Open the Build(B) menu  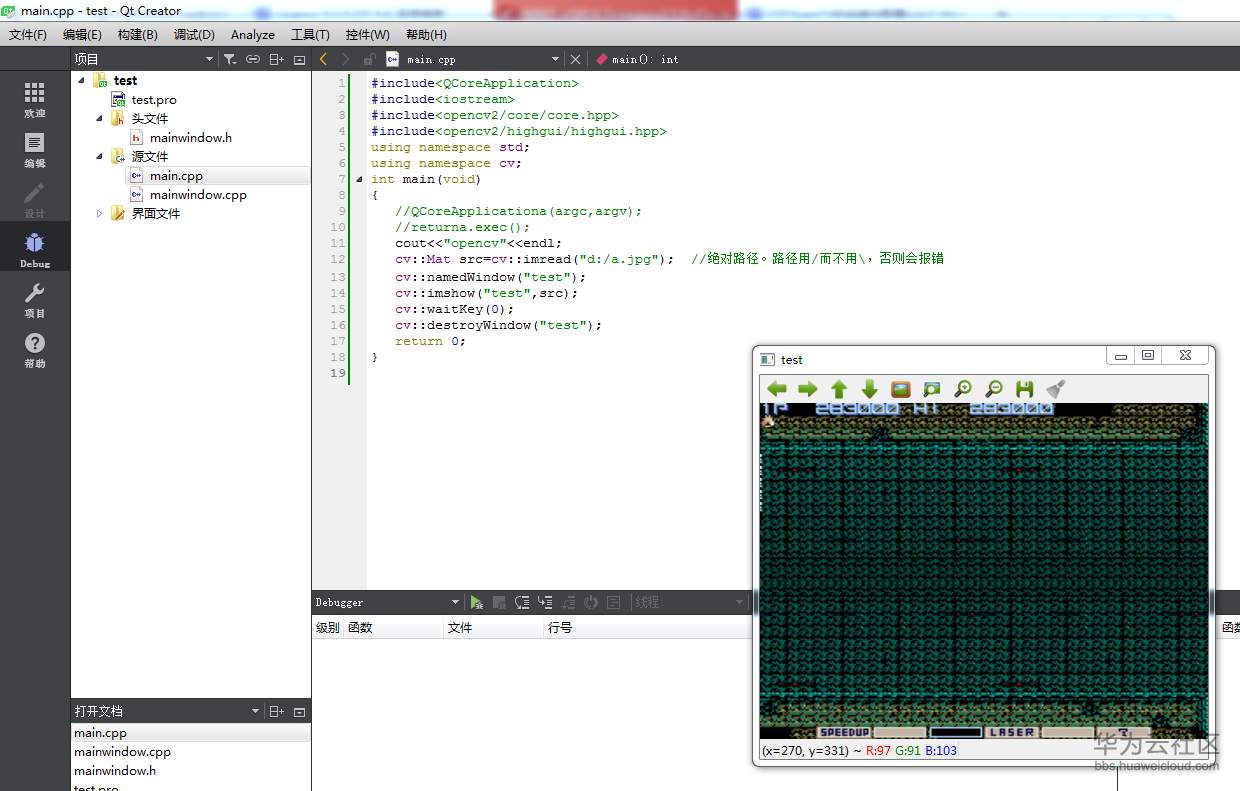point(137,34)
